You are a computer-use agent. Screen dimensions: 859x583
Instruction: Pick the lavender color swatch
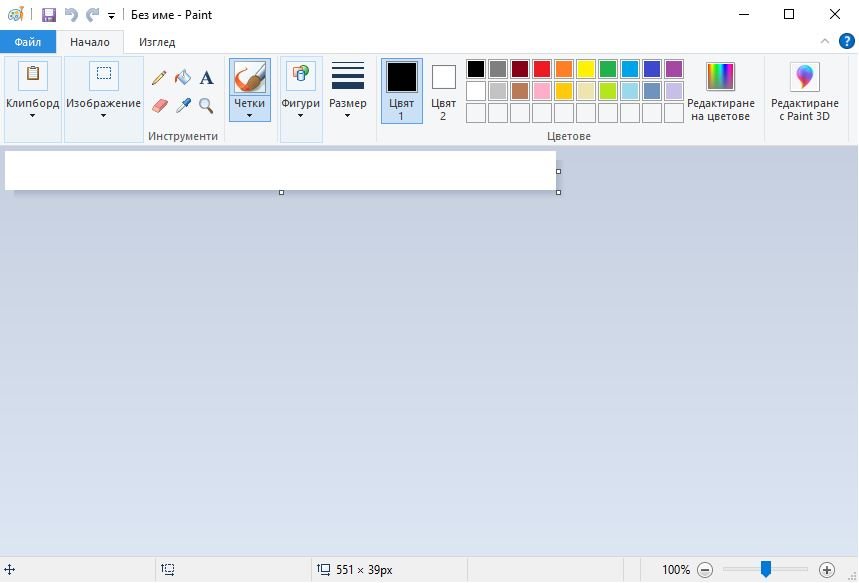(x=674, y=91)
